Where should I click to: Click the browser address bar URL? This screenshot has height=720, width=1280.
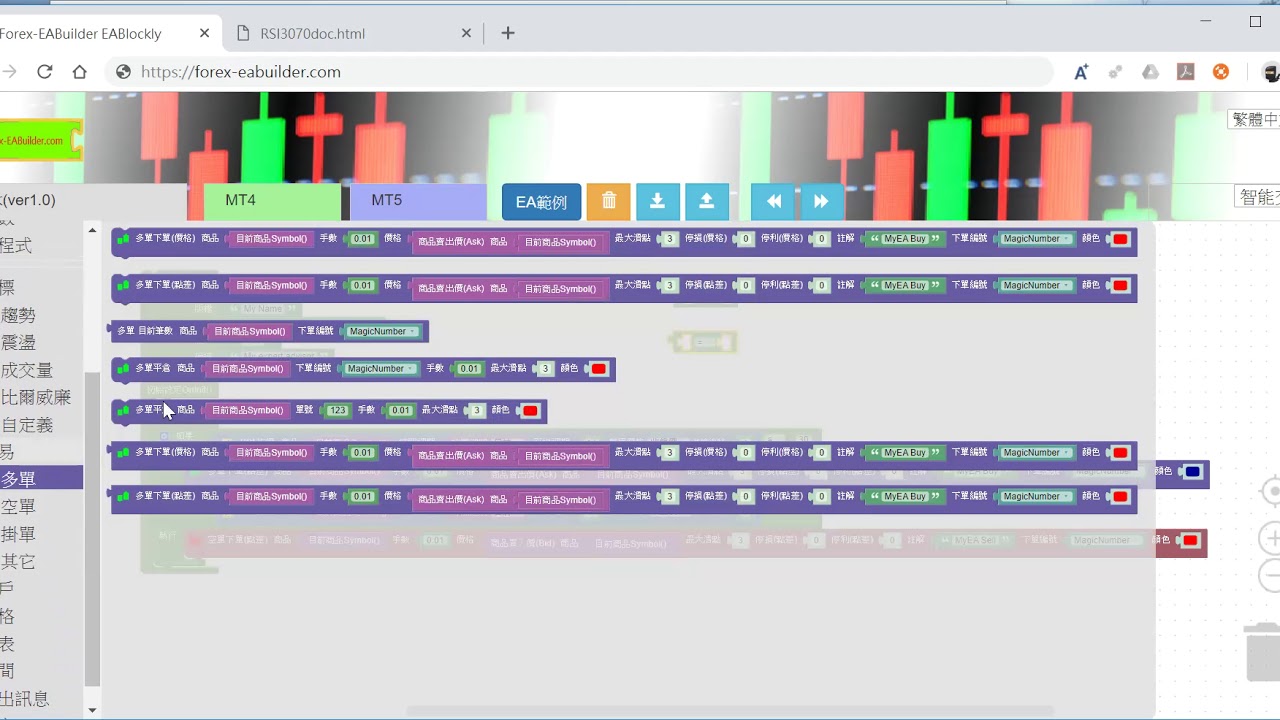(x=241, y=72)
